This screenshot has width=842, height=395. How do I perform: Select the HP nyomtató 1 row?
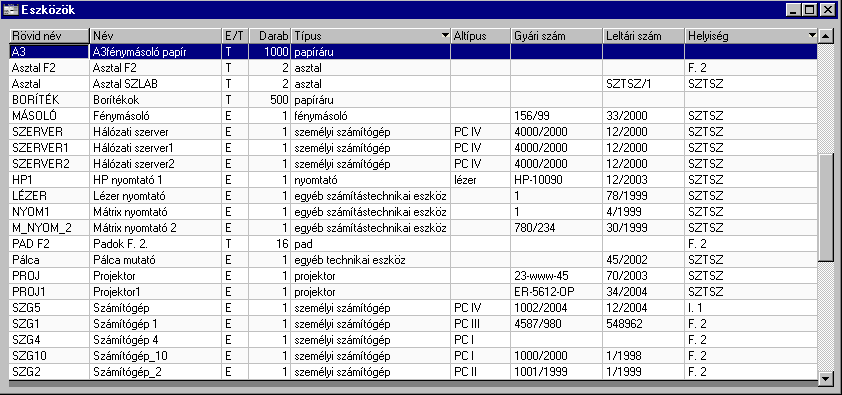413,180
